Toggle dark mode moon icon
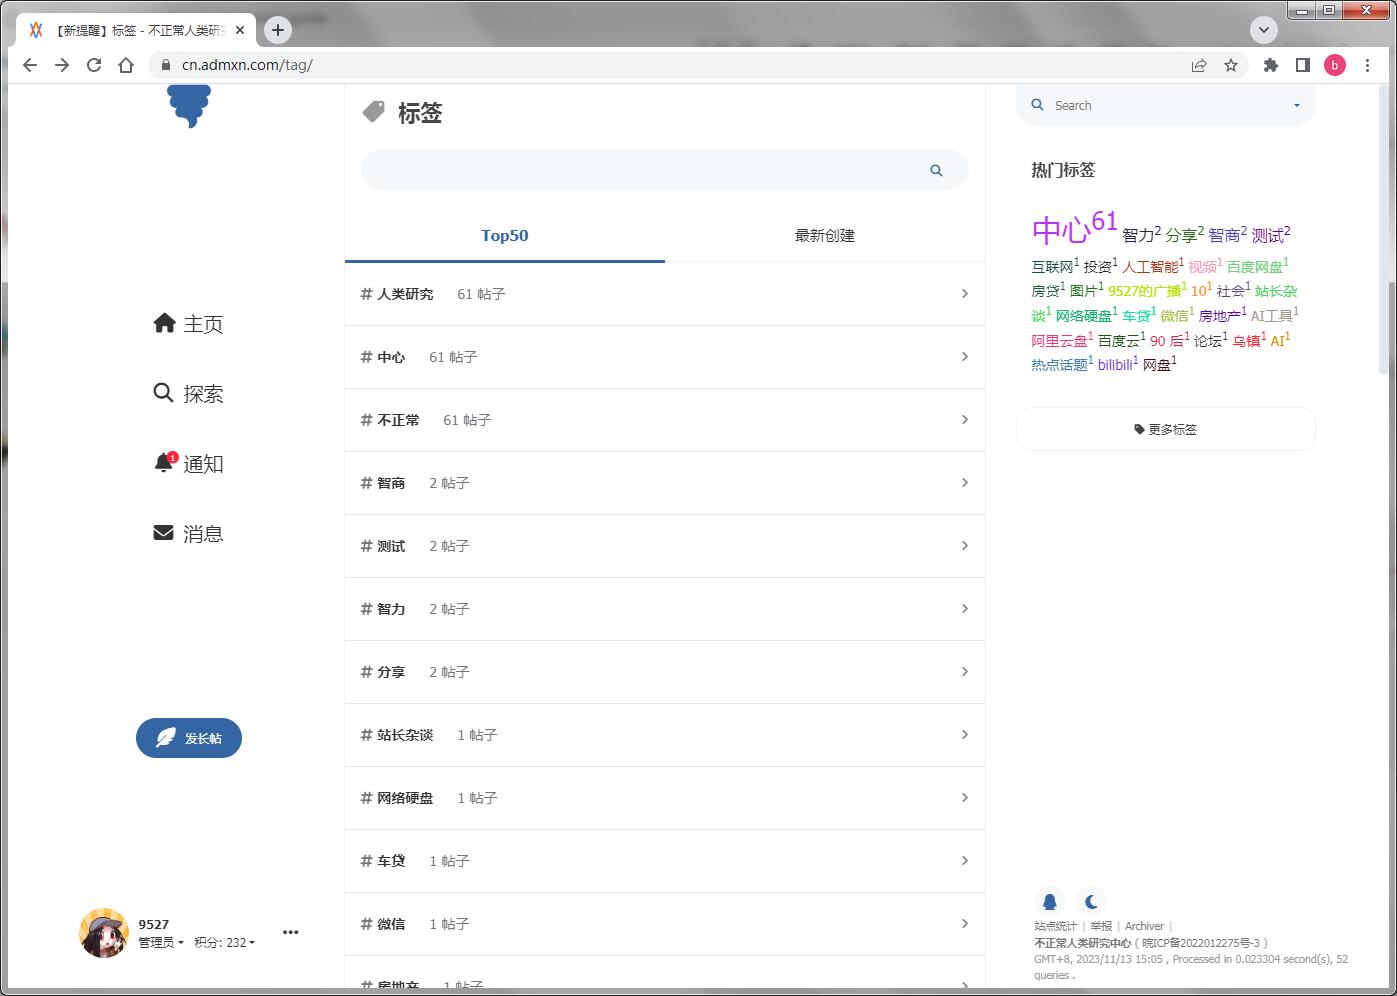Screen dimensions: 1397x996 [x=1091, y=901]
